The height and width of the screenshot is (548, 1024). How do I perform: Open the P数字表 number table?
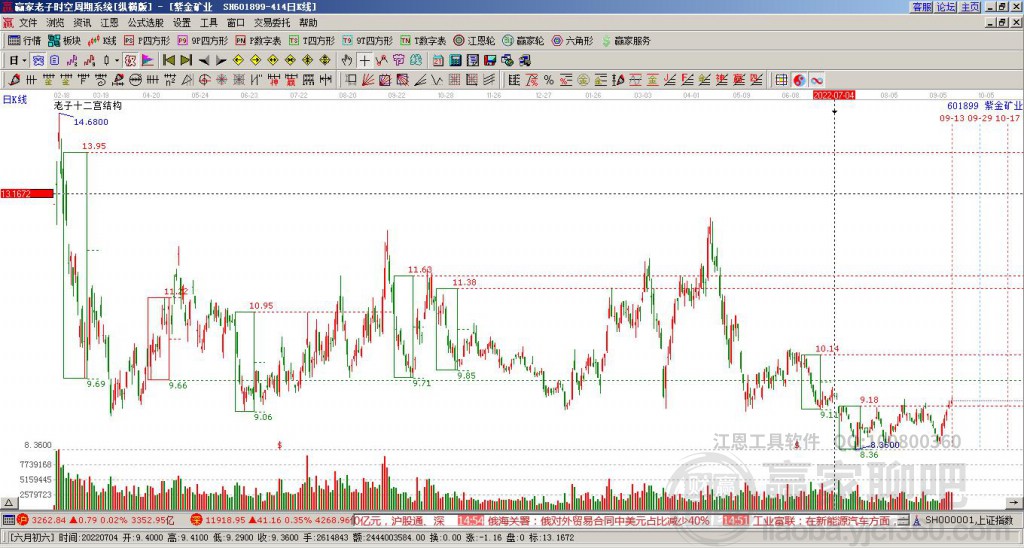[x=258, y=40]
